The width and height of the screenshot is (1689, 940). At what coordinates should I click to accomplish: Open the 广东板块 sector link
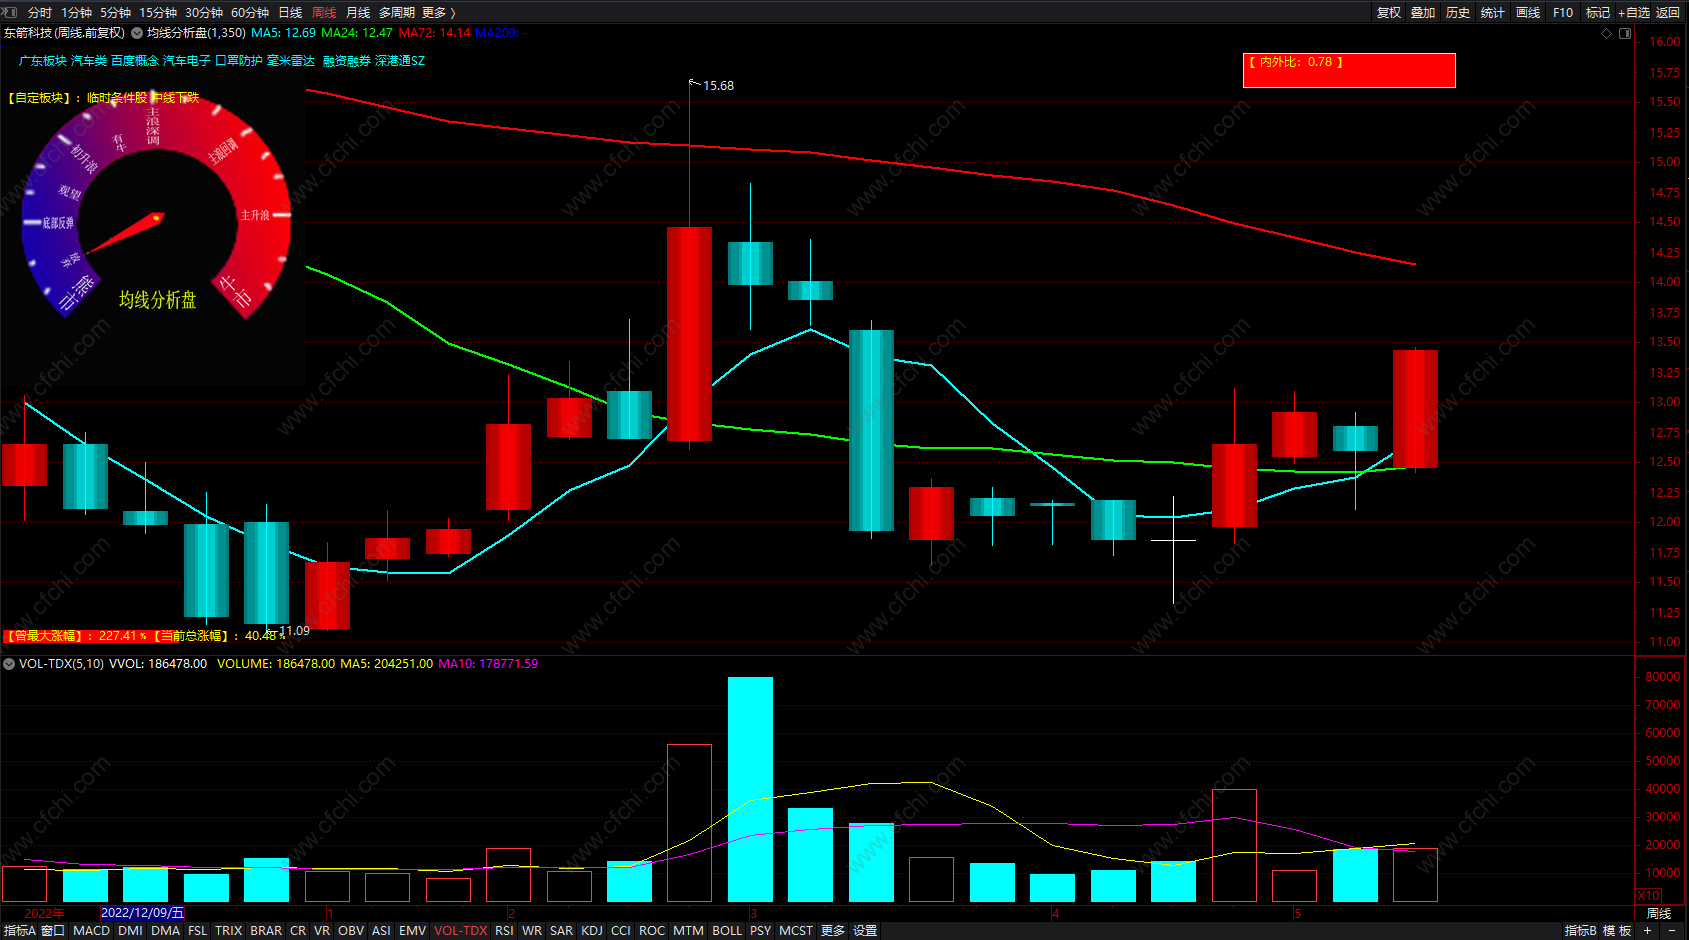pyautogui.click(x=43, y=61)
